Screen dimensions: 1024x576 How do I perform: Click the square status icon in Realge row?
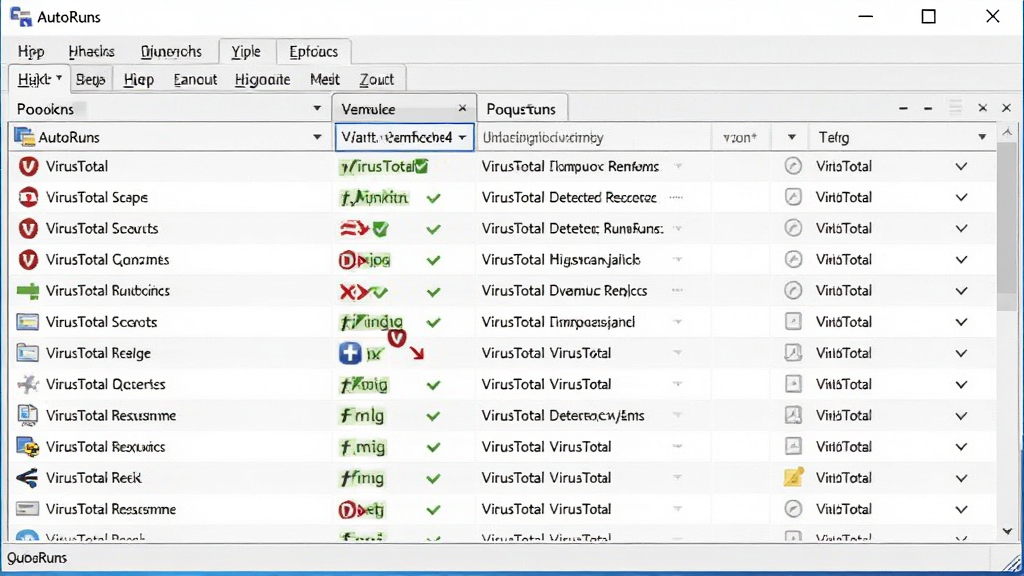point(793,353)
